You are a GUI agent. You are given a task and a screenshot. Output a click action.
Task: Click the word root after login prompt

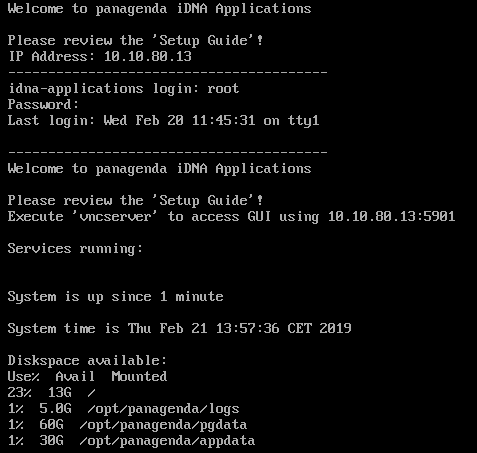point(223,88)
